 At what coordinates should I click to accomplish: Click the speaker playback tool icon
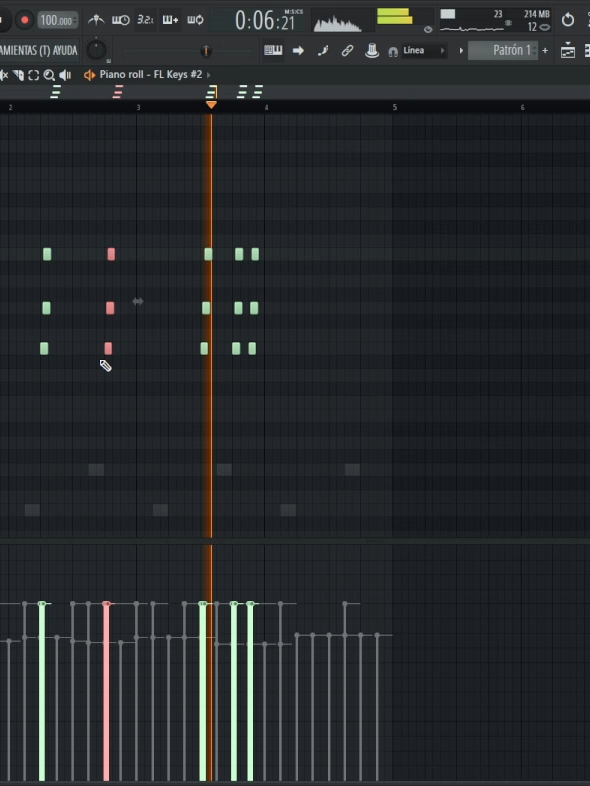pos(65,75)
